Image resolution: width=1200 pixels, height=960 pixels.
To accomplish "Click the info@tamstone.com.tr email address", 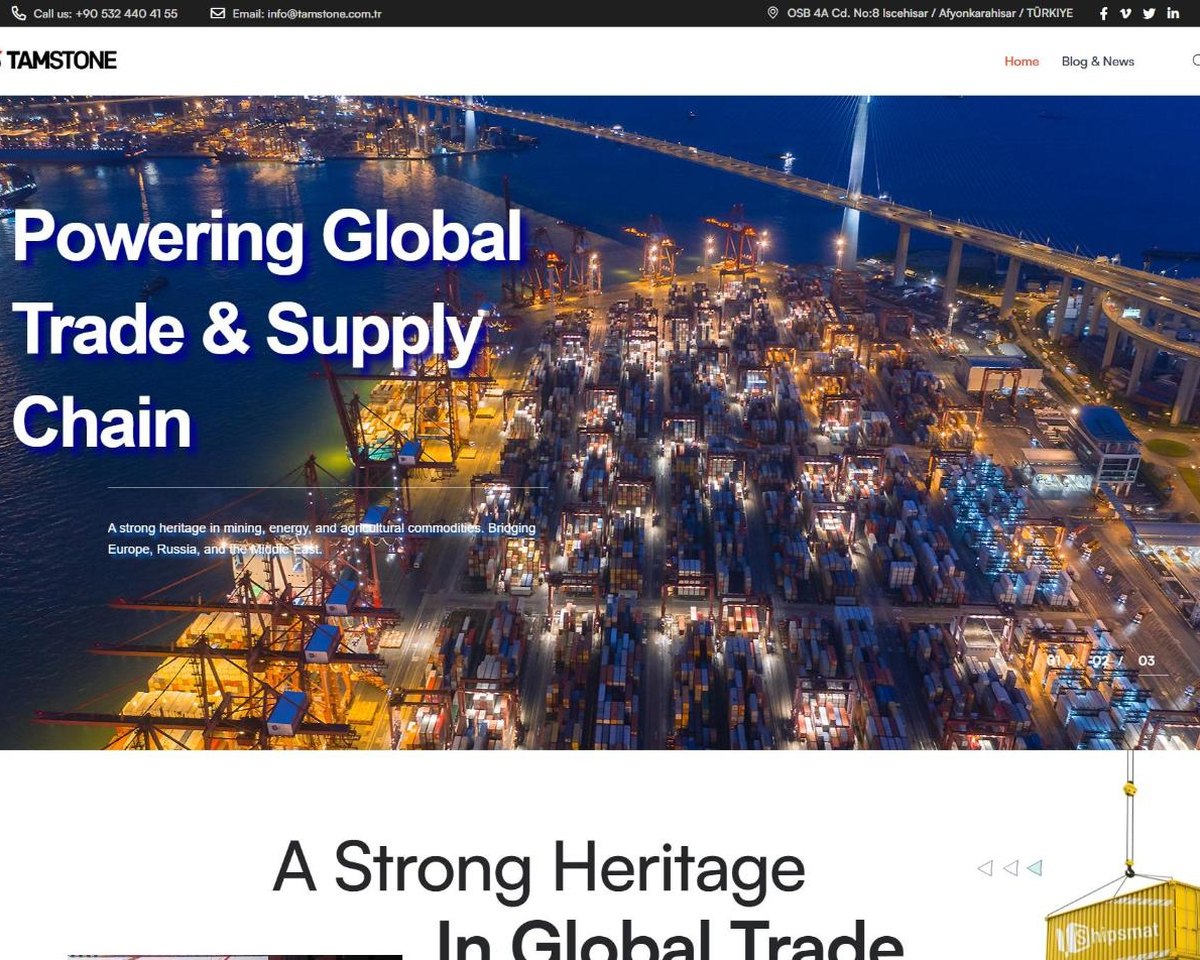I will [x=324, y=14].
